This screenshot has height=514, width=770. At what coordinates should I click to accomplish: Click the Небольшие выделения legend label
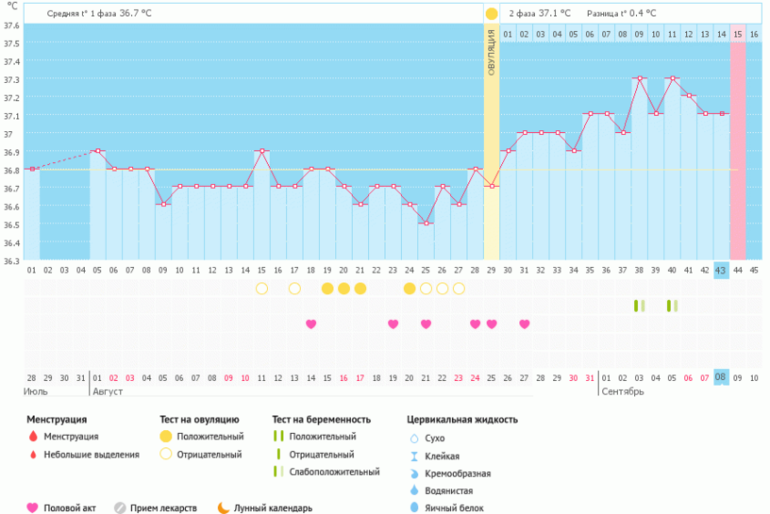tap(95, 455)
